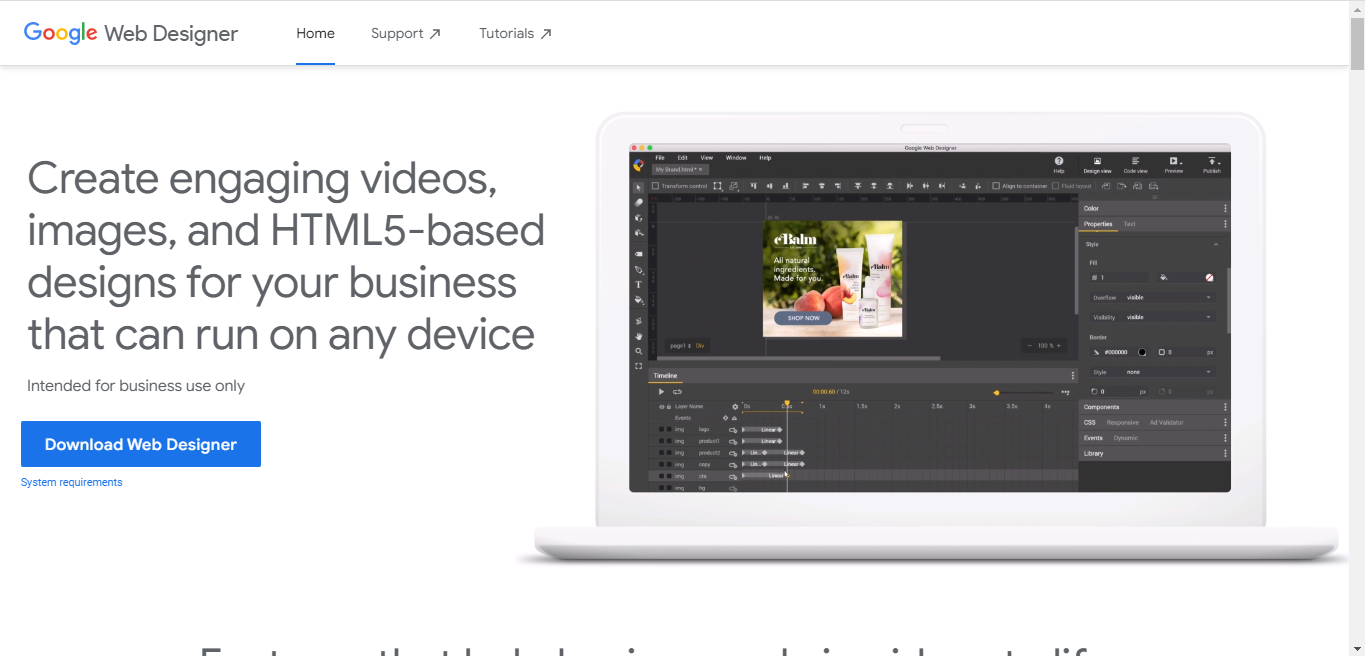The image size is (1365, 656).
Task: Click the Preview icon
Action: point(1174,161)
